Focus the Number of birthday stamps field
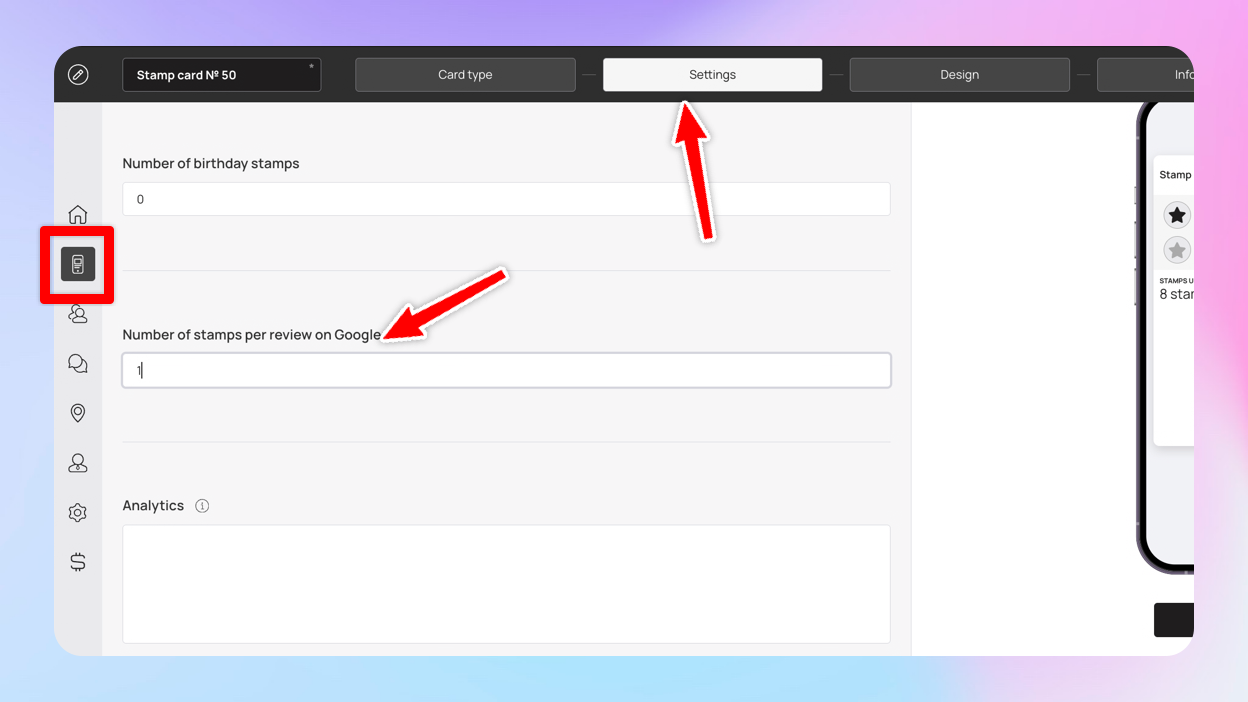 pos(506,199)
